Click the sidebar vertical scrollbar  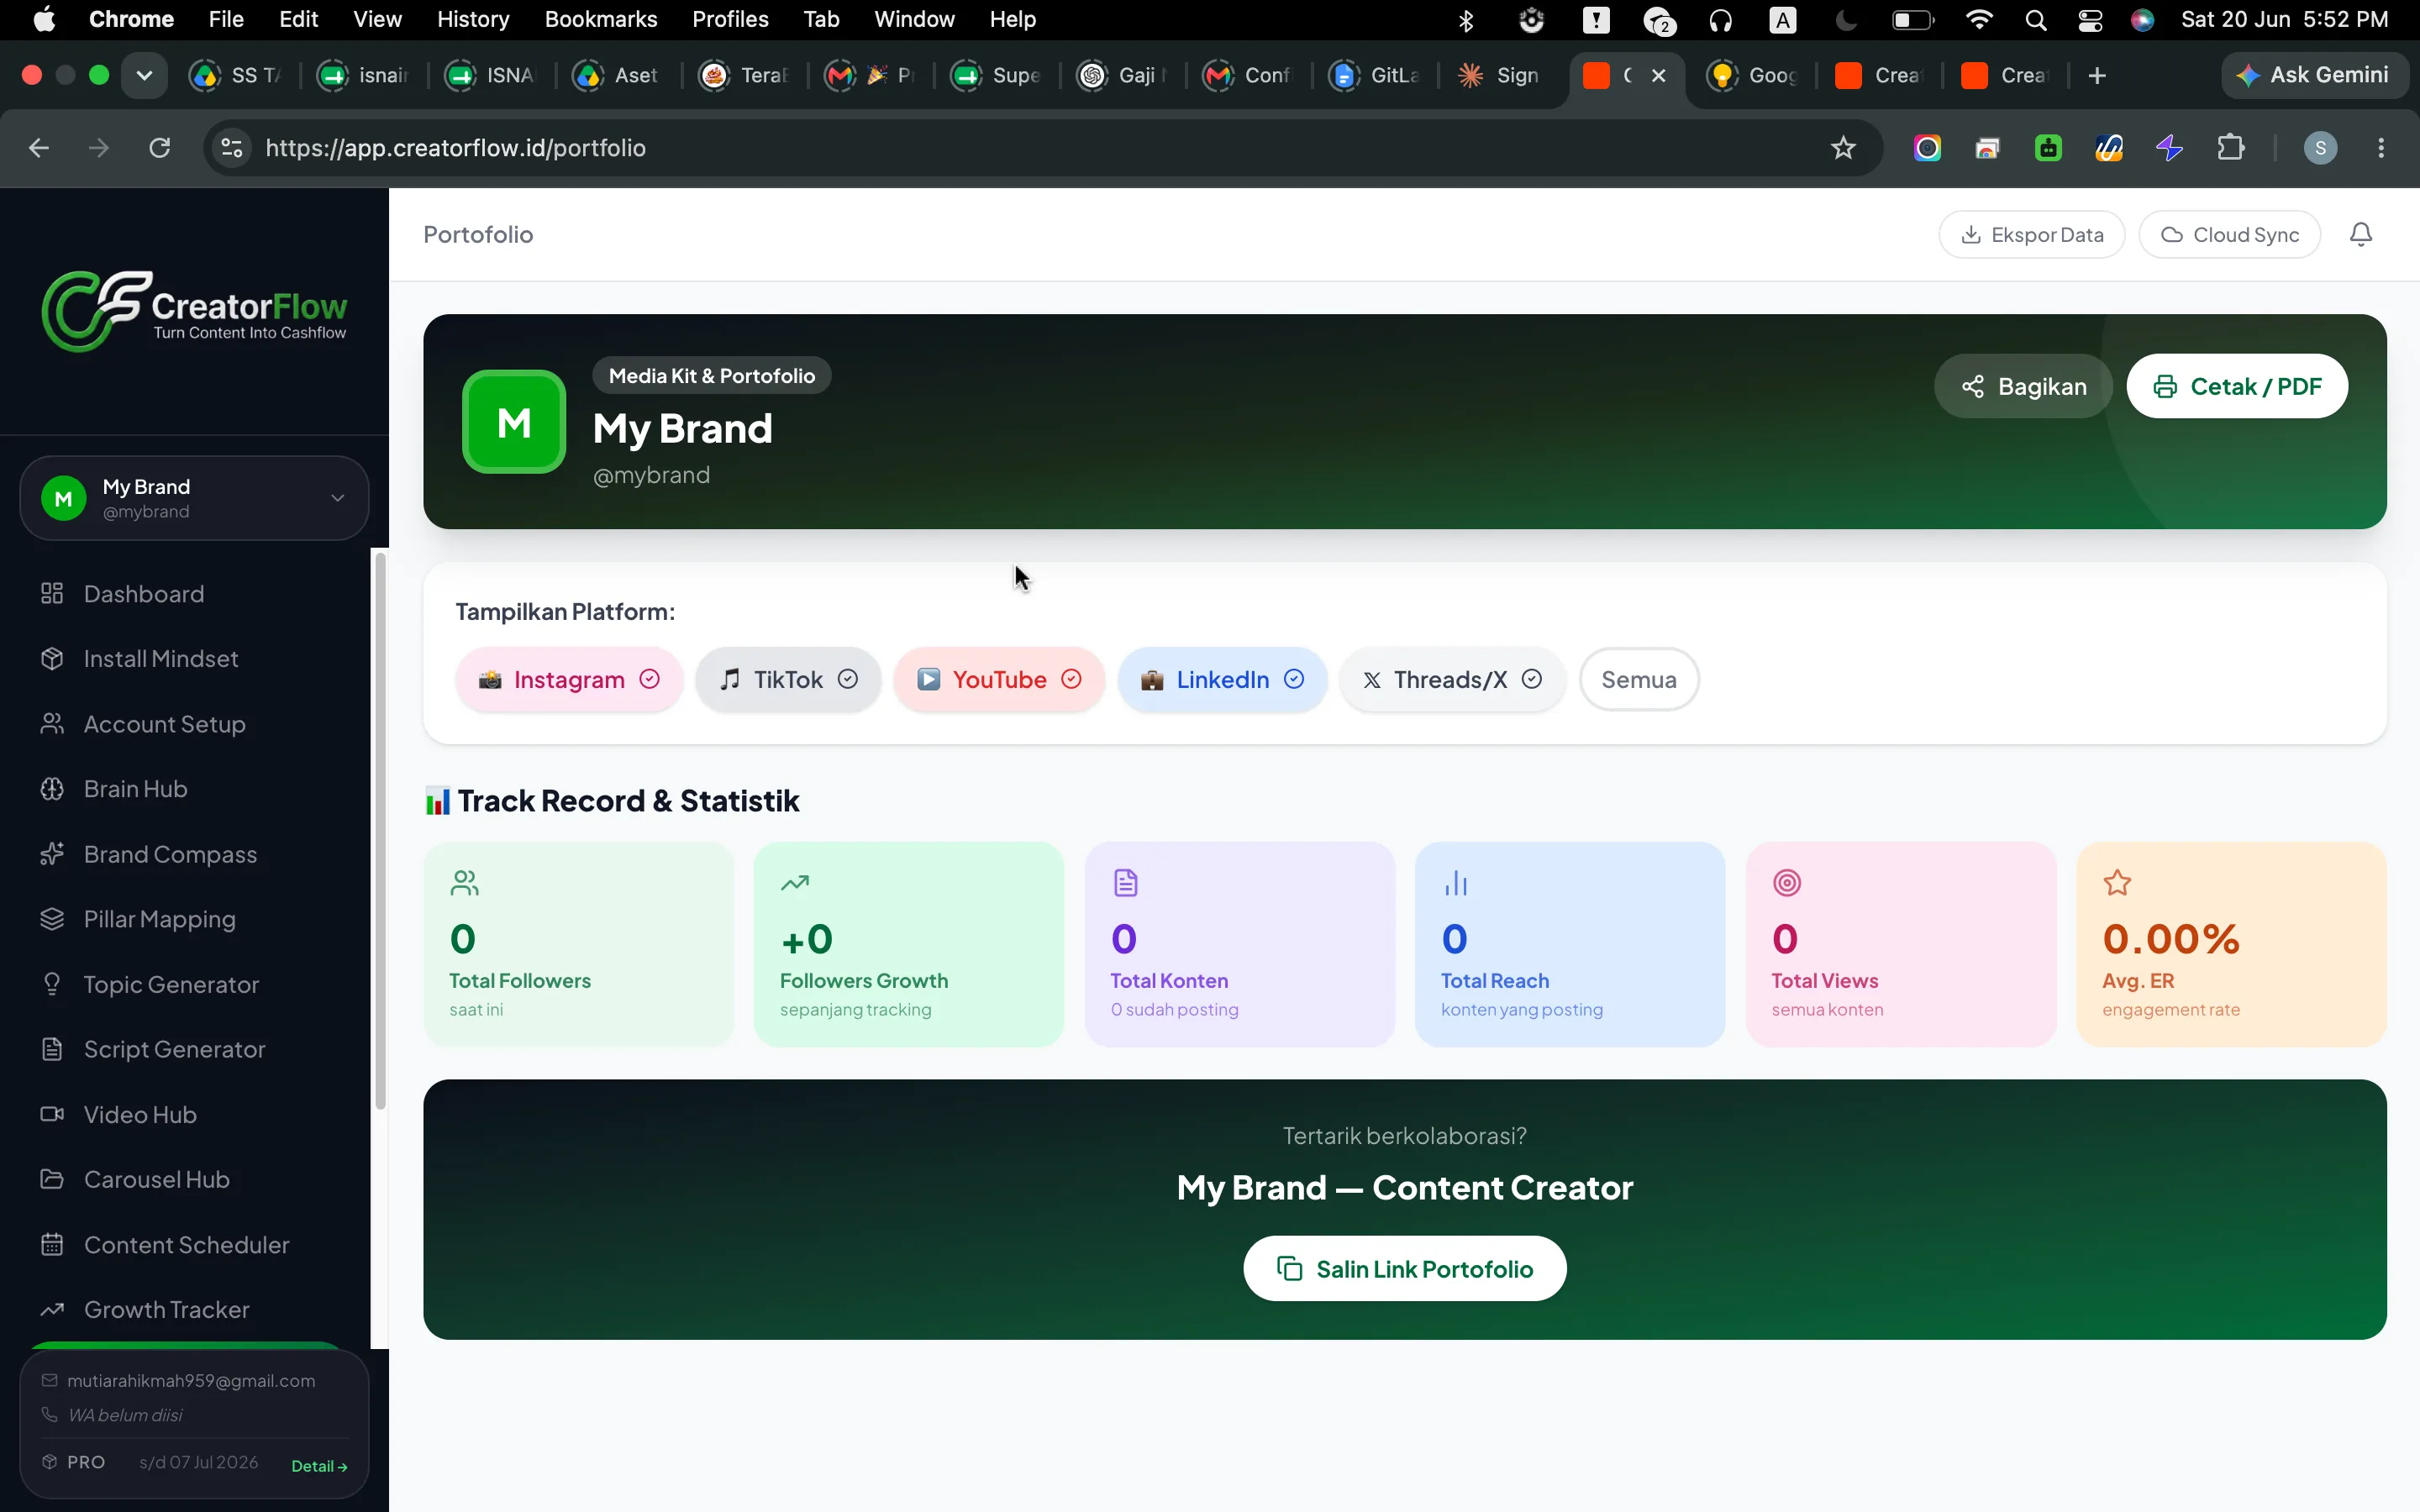click(380, 830)
